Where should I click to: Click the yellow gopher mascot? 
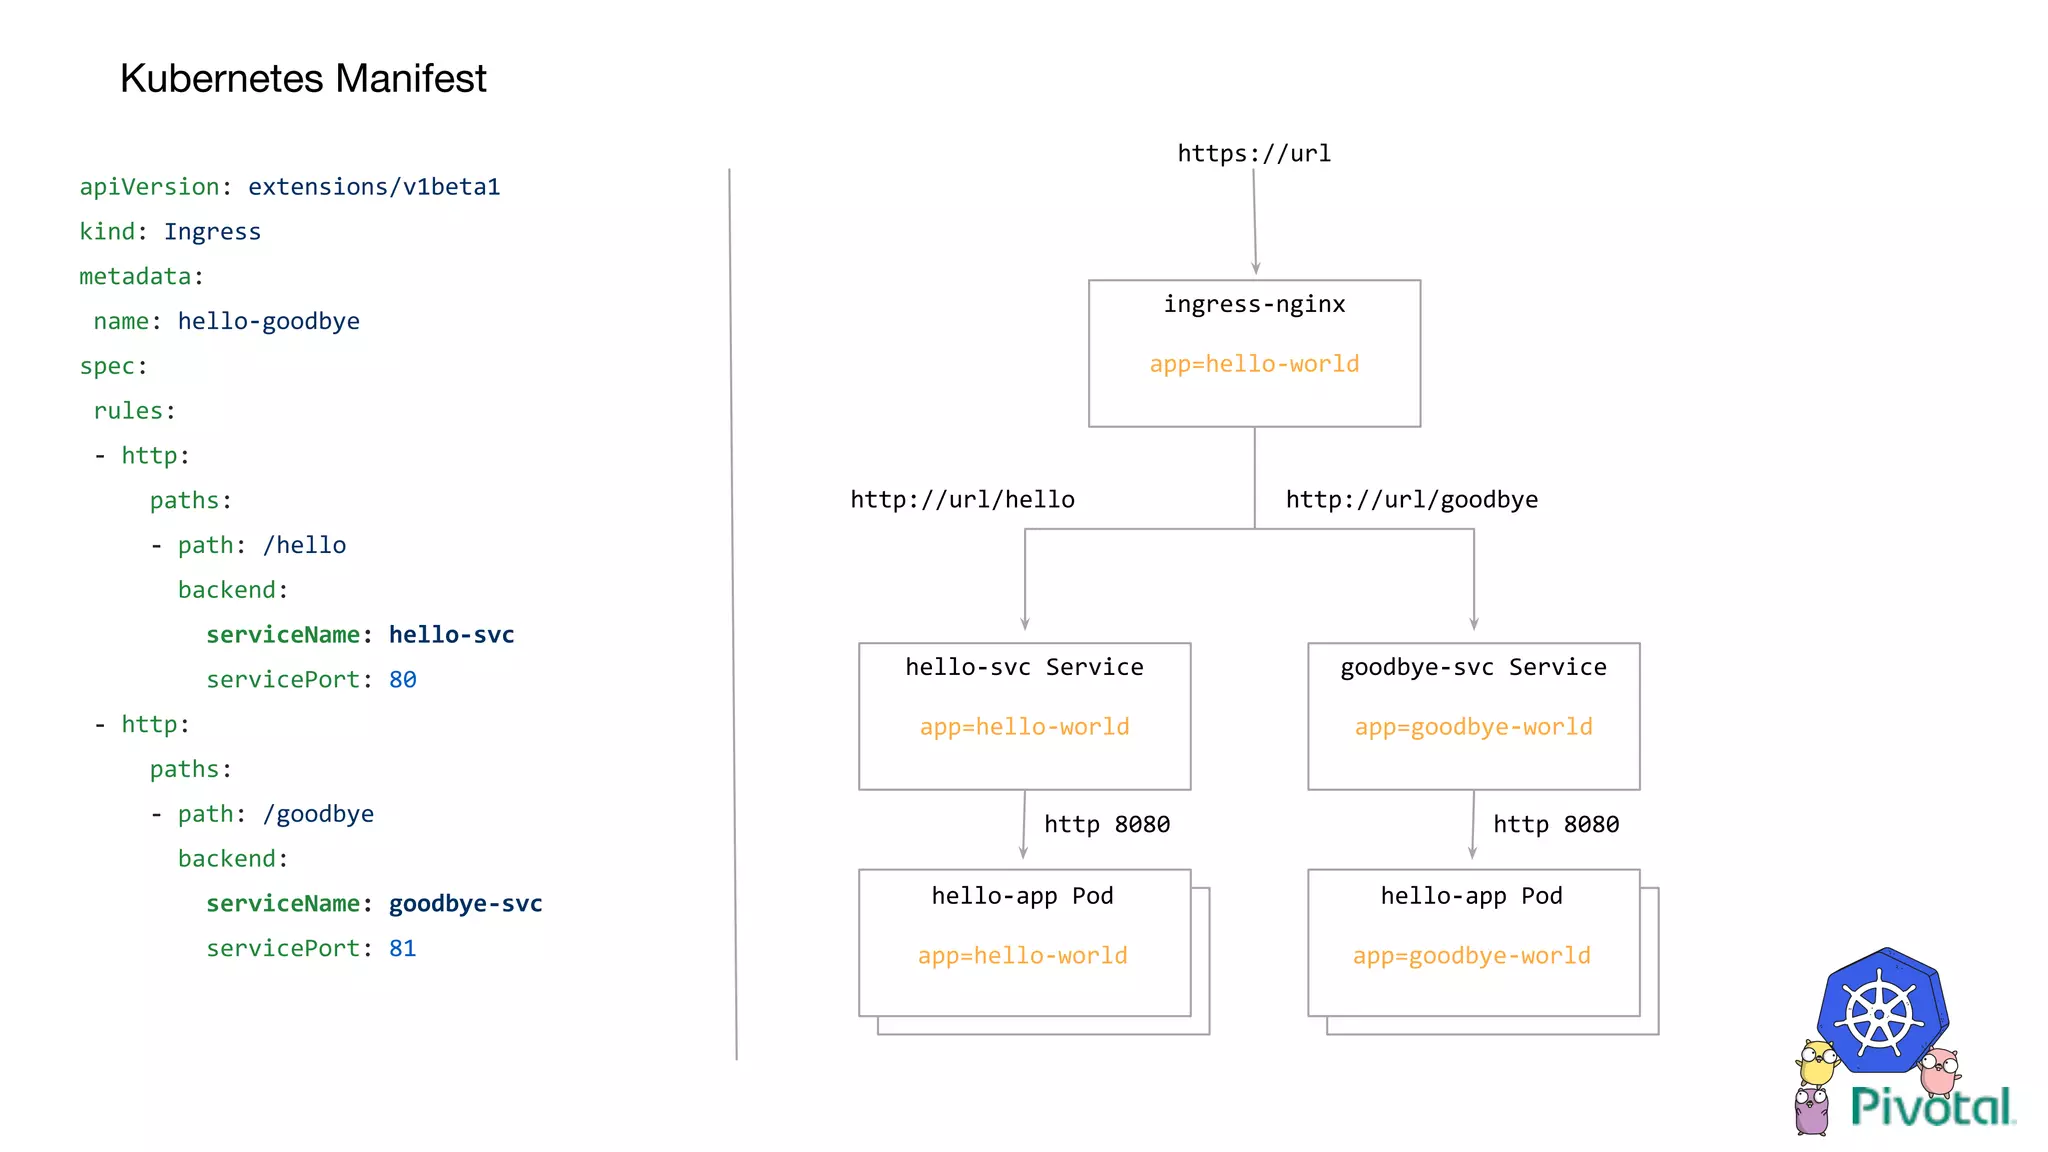[x=1817, y=1064]
